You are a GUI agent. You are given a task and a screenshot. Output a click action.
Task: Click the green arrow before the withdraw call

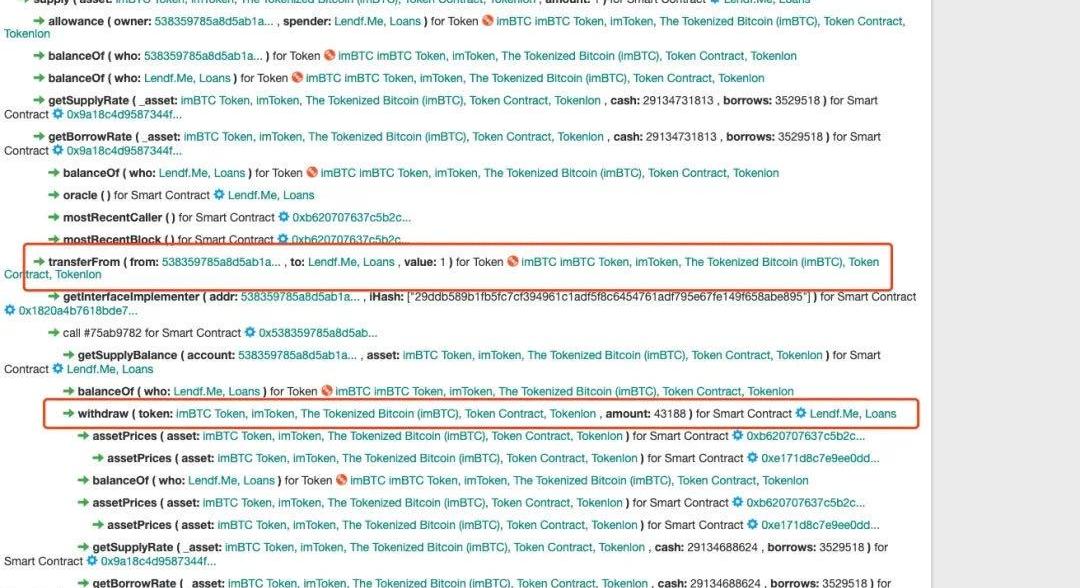tap(69, 413)
